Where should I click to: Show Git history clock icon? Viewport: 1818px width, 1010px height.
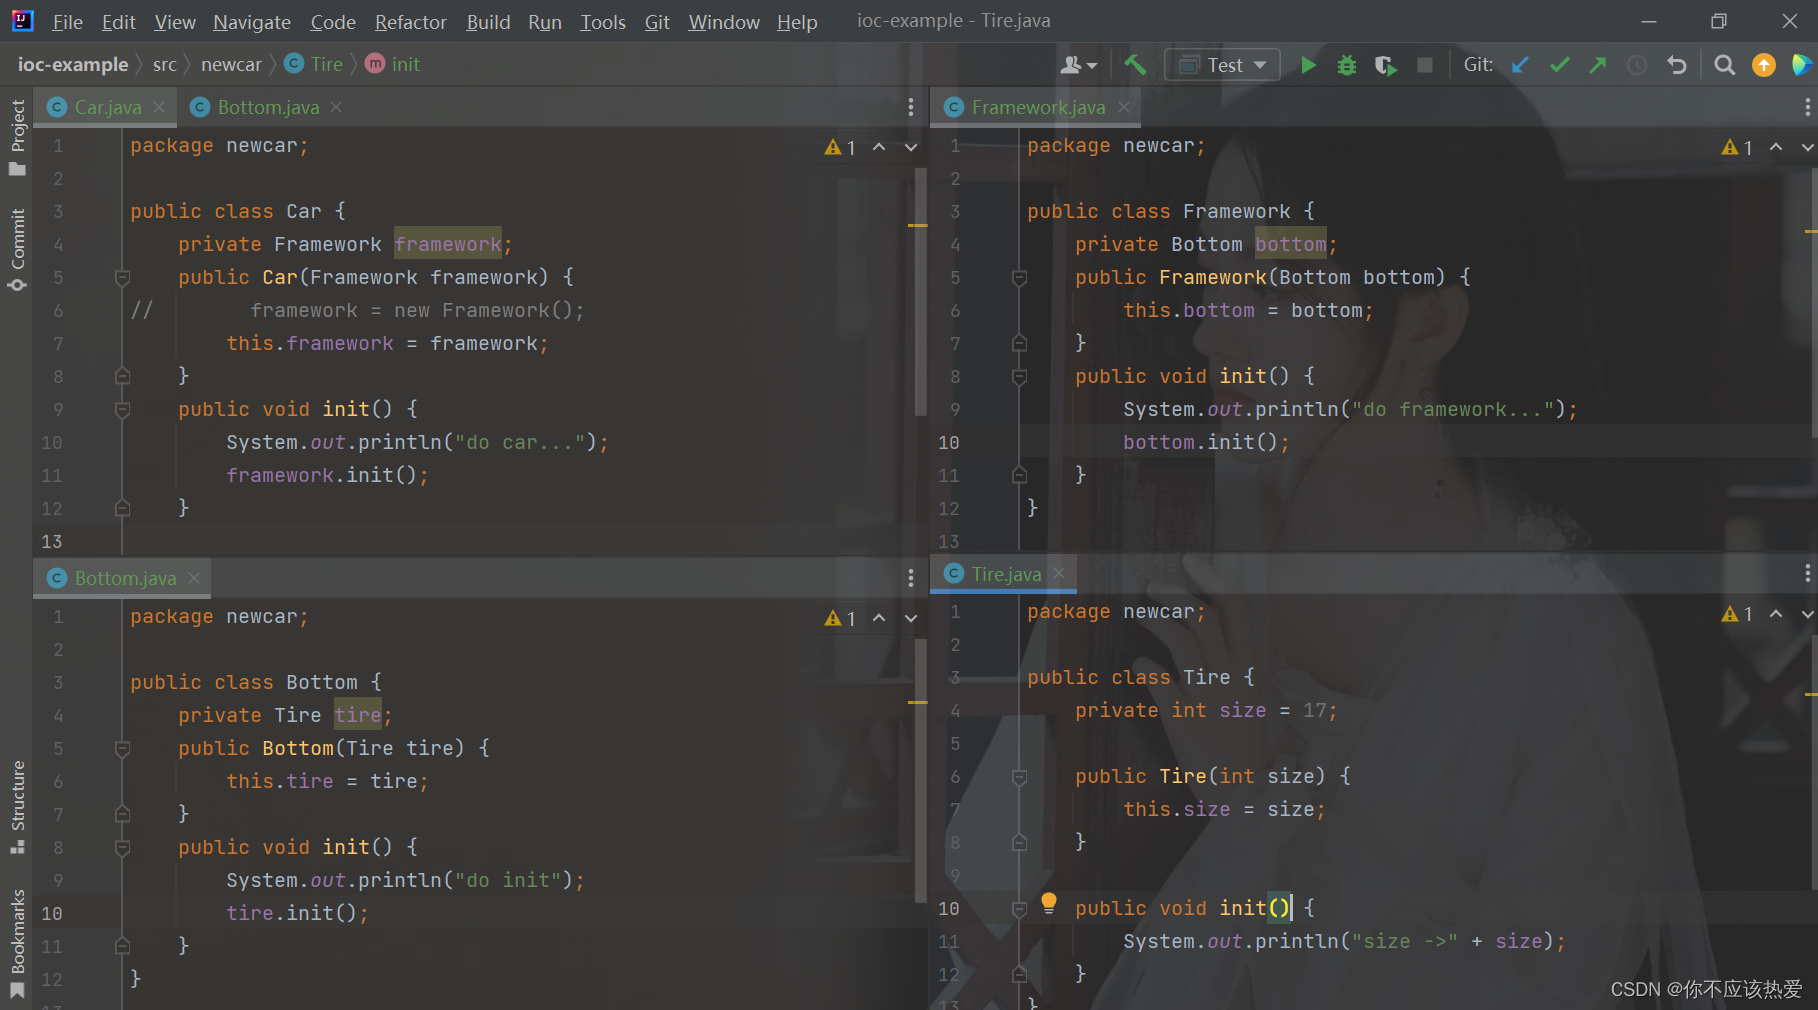tap(1637, 65)
